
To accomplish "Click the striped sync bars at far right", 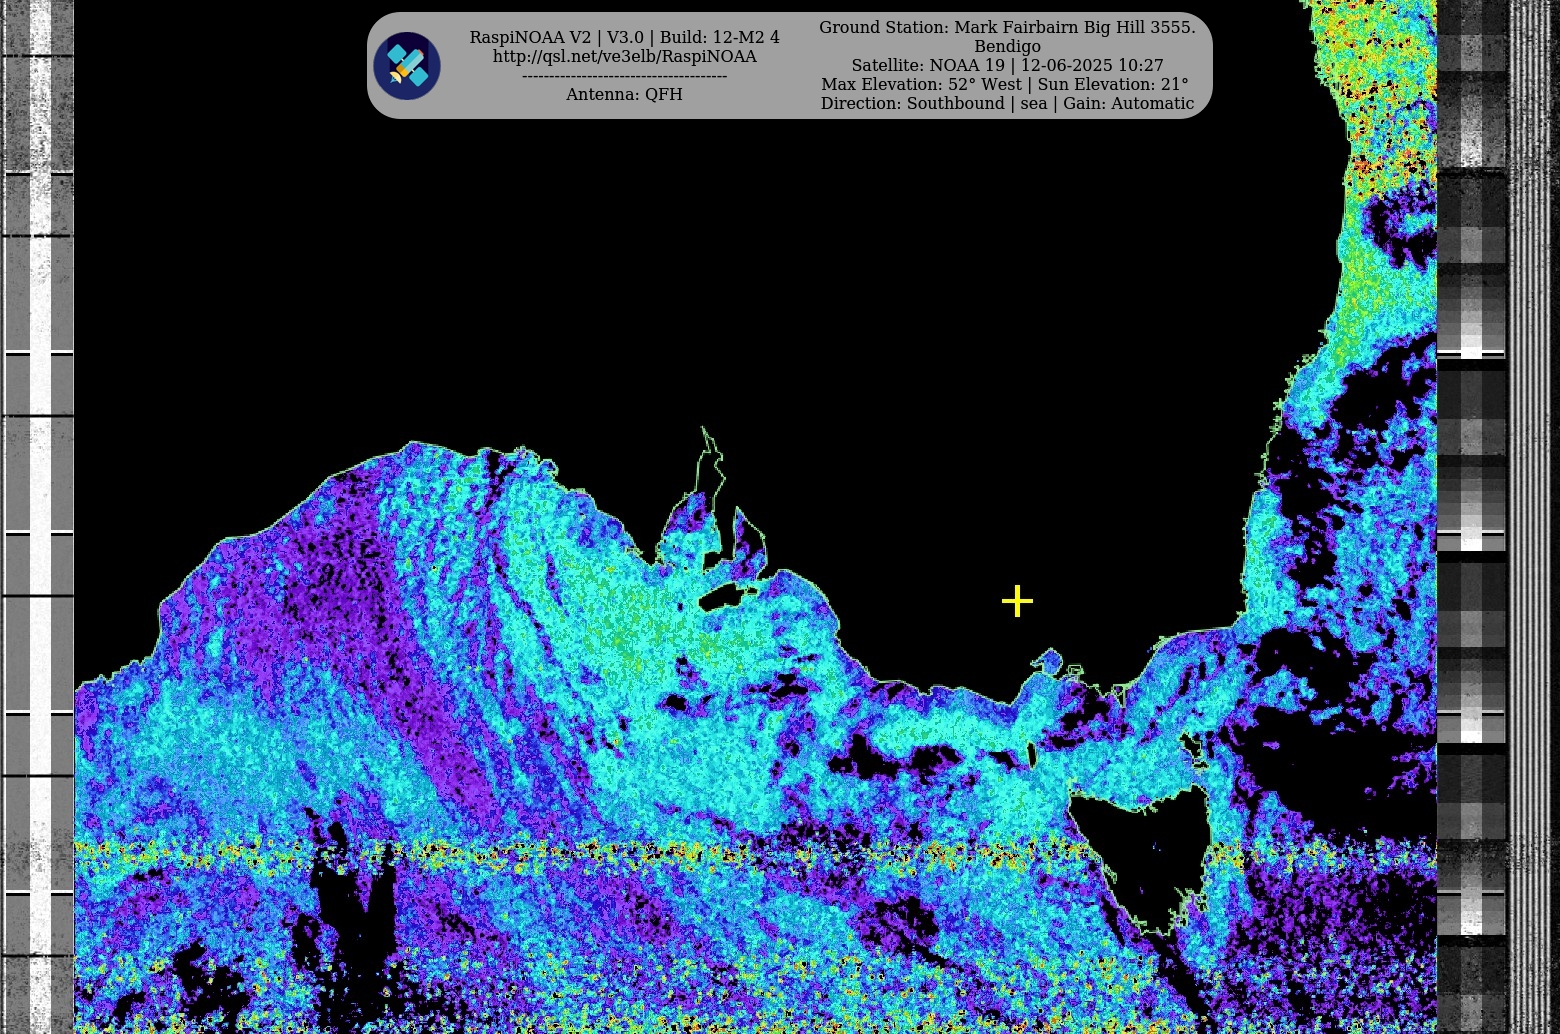I will pyautogui.click(x=1533, y=500).
